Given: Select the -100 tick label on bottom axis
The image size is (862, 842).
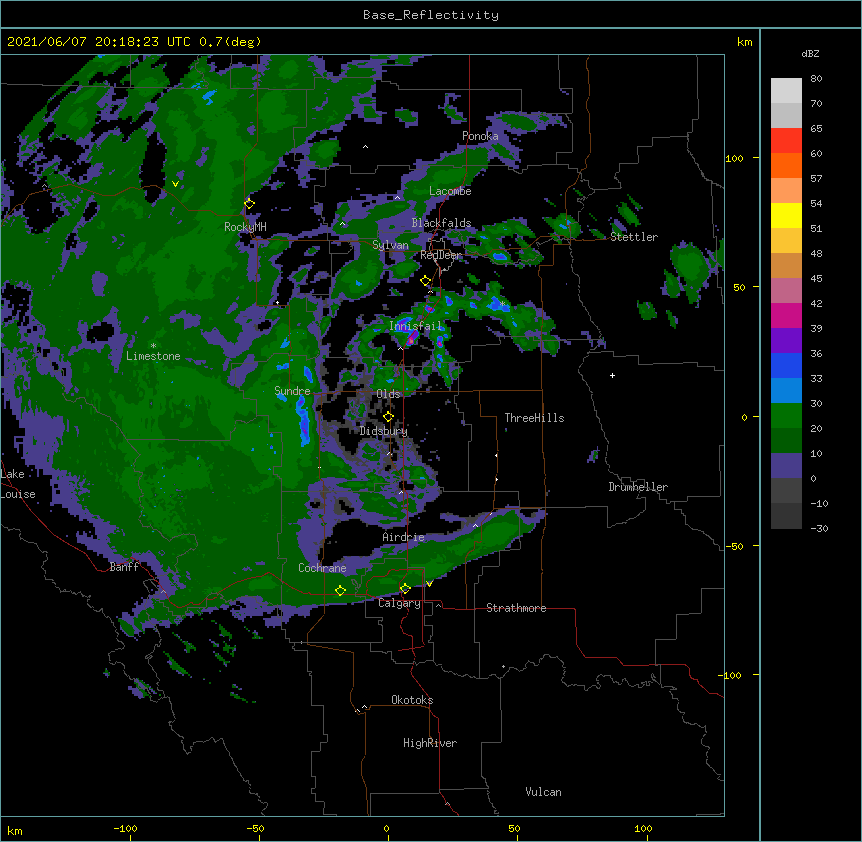Looking at the screenshot, I should pyautogui.click(x=125, y=828).
